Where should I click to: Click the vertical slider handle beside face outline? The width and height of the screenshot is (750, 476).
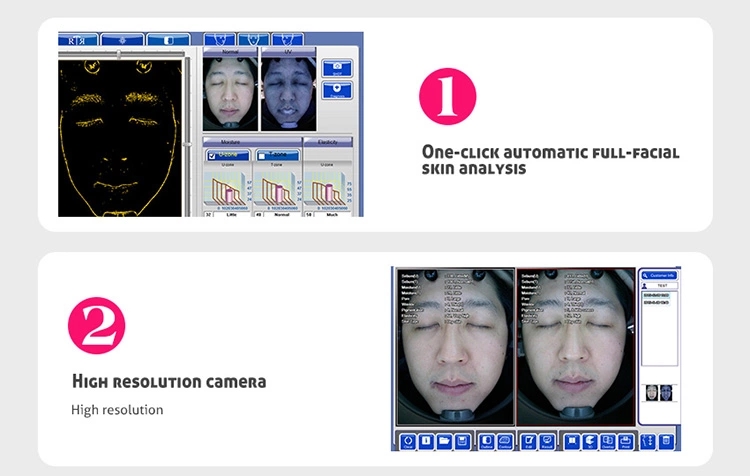click(189, 144)
